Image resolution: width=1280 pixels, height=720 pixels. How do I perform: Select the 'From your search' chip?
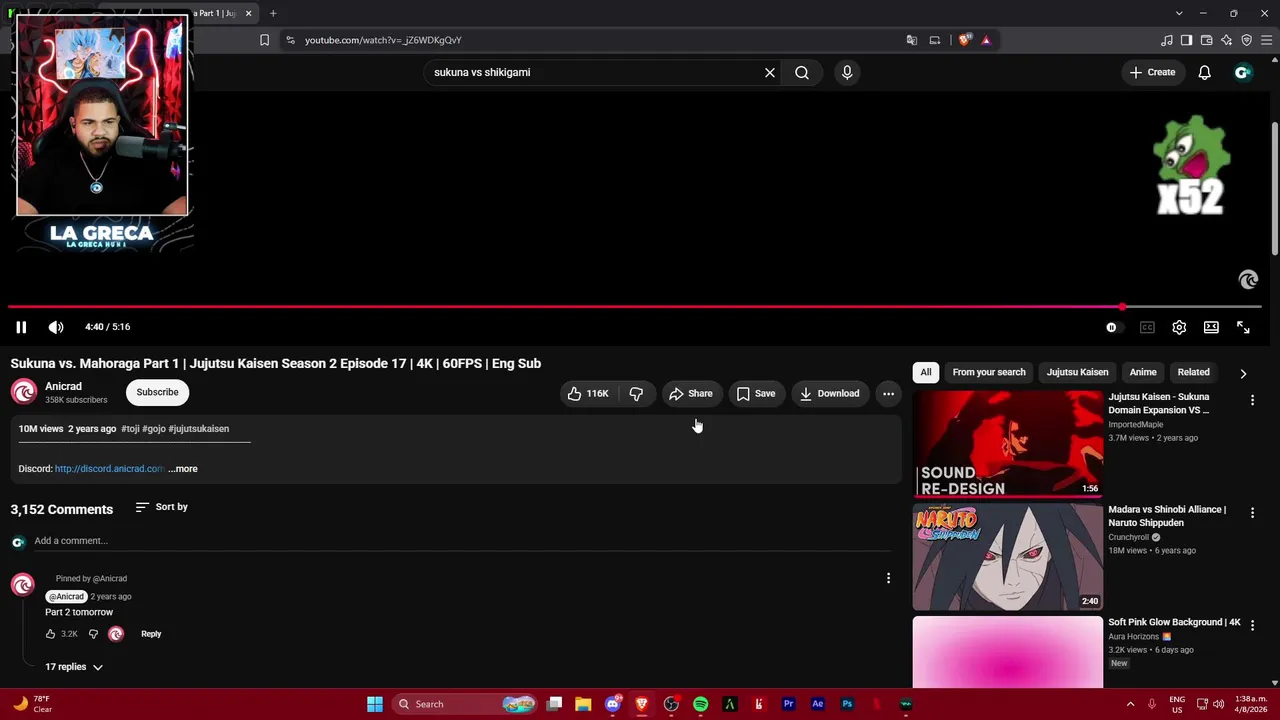tap(989, 372)
